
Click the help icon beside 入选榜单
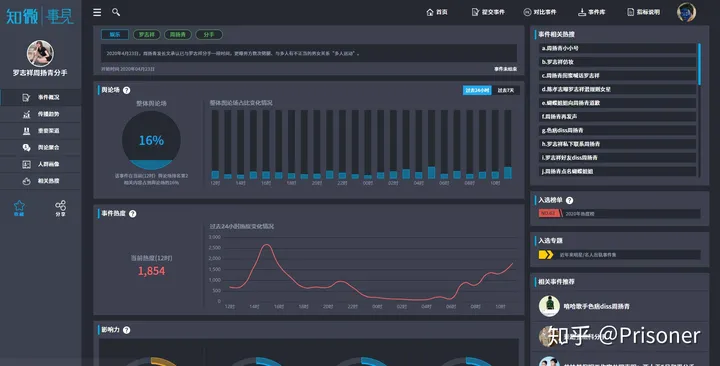coord(569,200)
